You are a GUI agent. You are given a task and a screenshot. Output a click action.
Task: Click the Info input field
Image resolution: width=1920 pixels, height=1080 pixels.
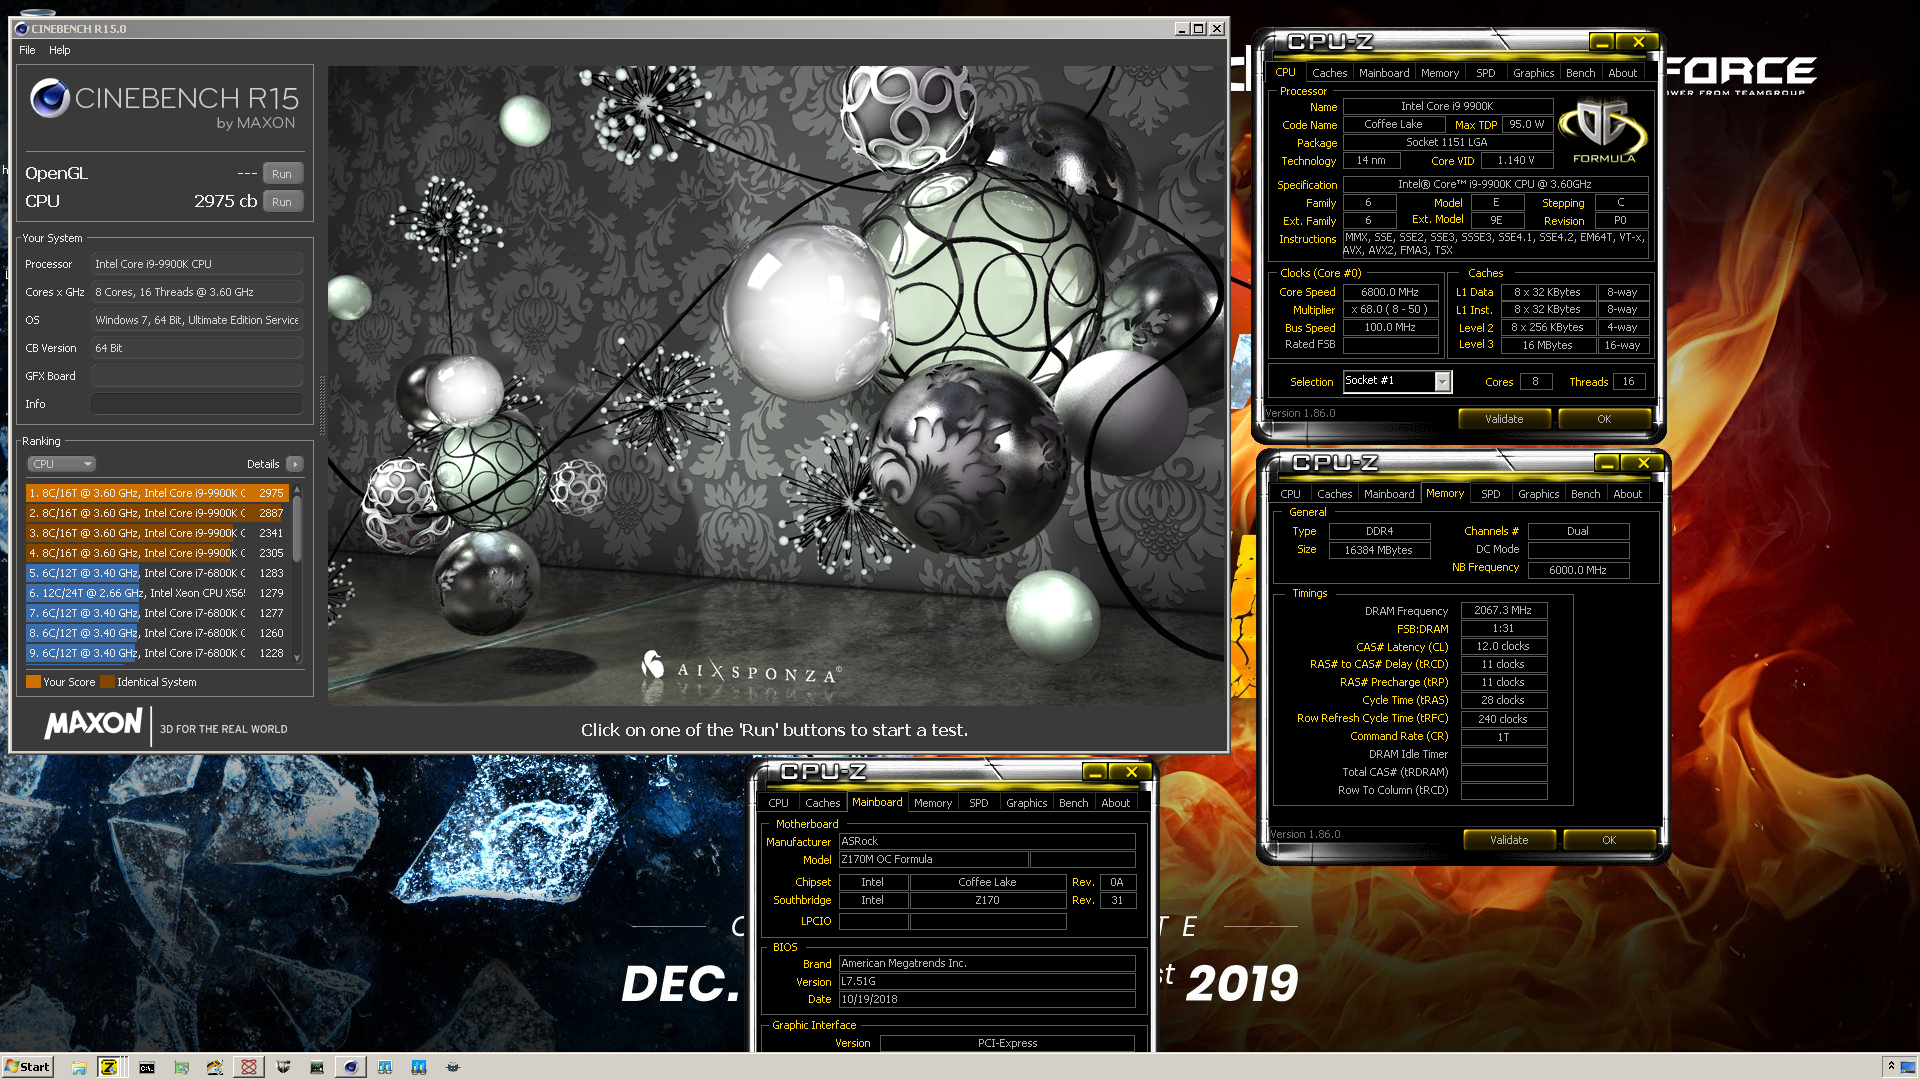click(x=197, y=404)
